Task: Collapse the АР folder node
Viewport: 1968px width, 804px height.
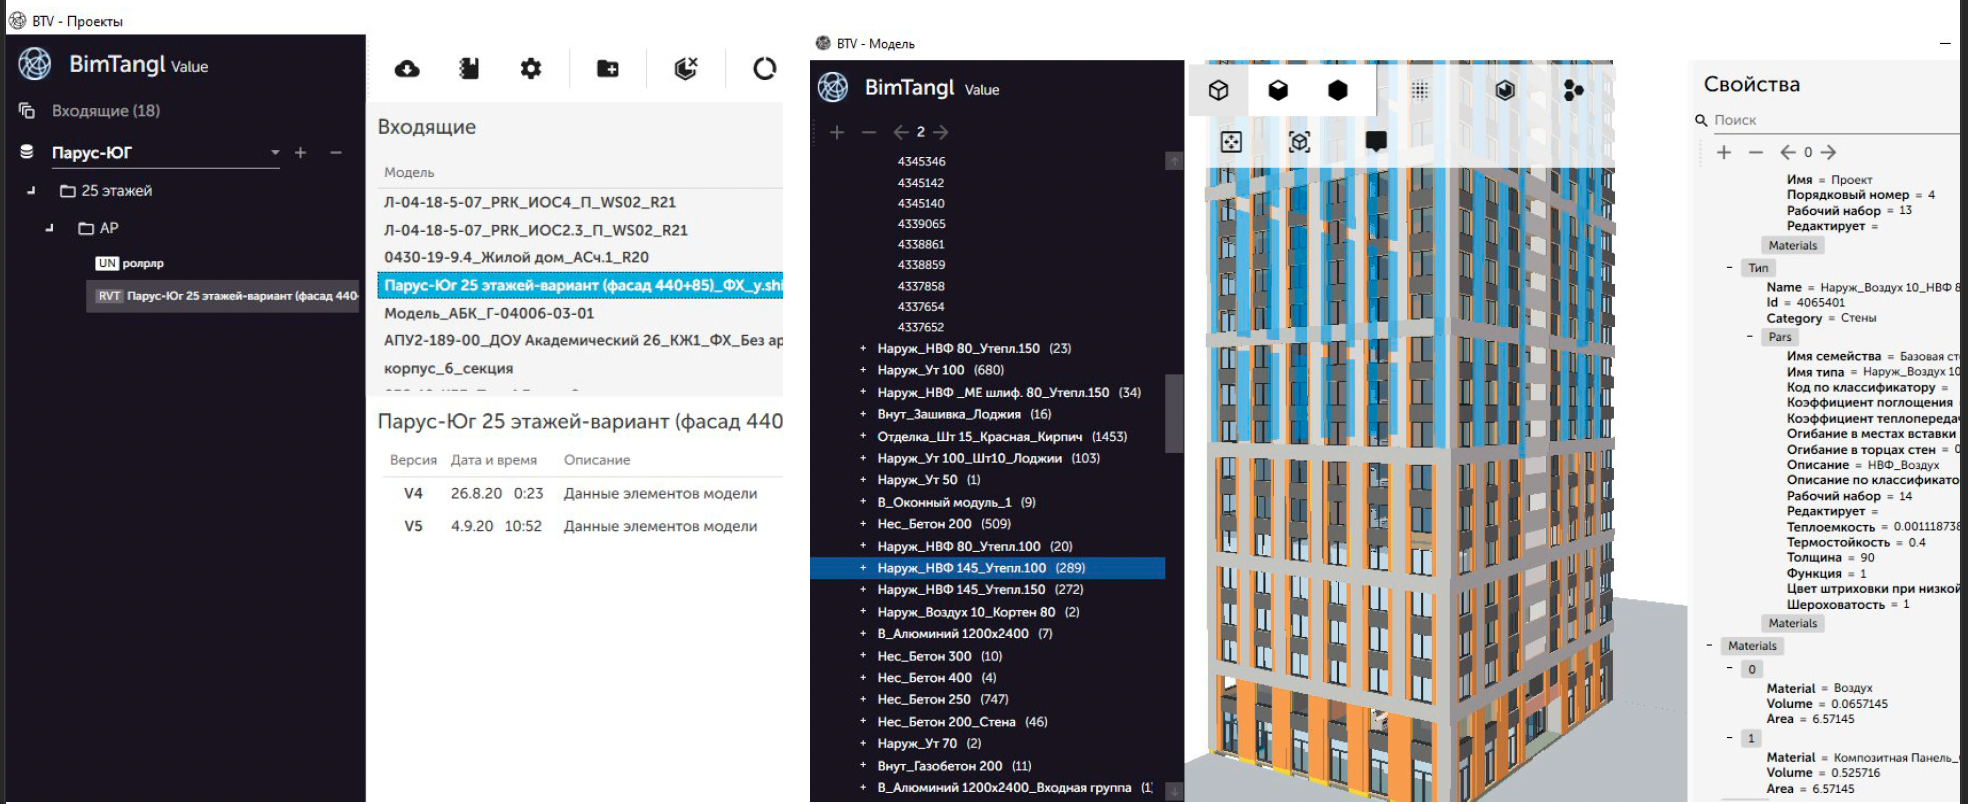Action: pos(49,228)
